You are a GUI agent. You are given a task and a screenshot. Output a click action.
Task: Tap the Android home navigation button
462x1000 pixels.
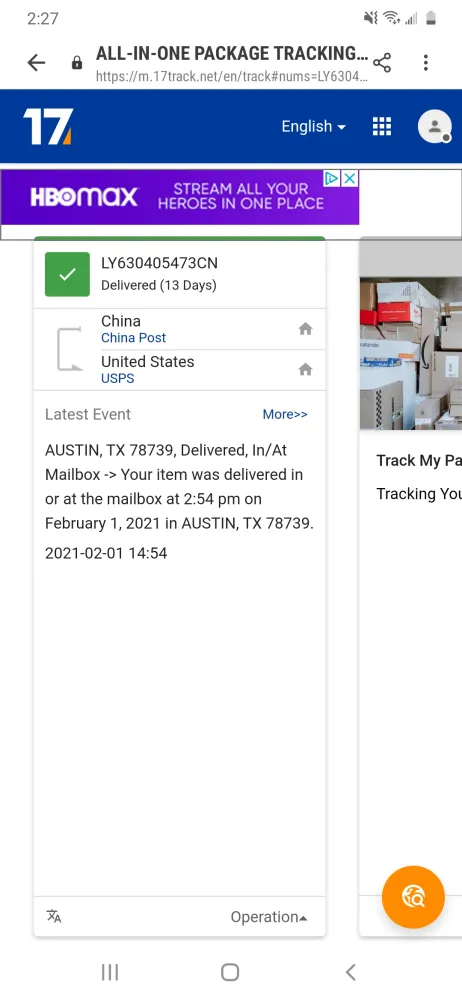(230, 972)
